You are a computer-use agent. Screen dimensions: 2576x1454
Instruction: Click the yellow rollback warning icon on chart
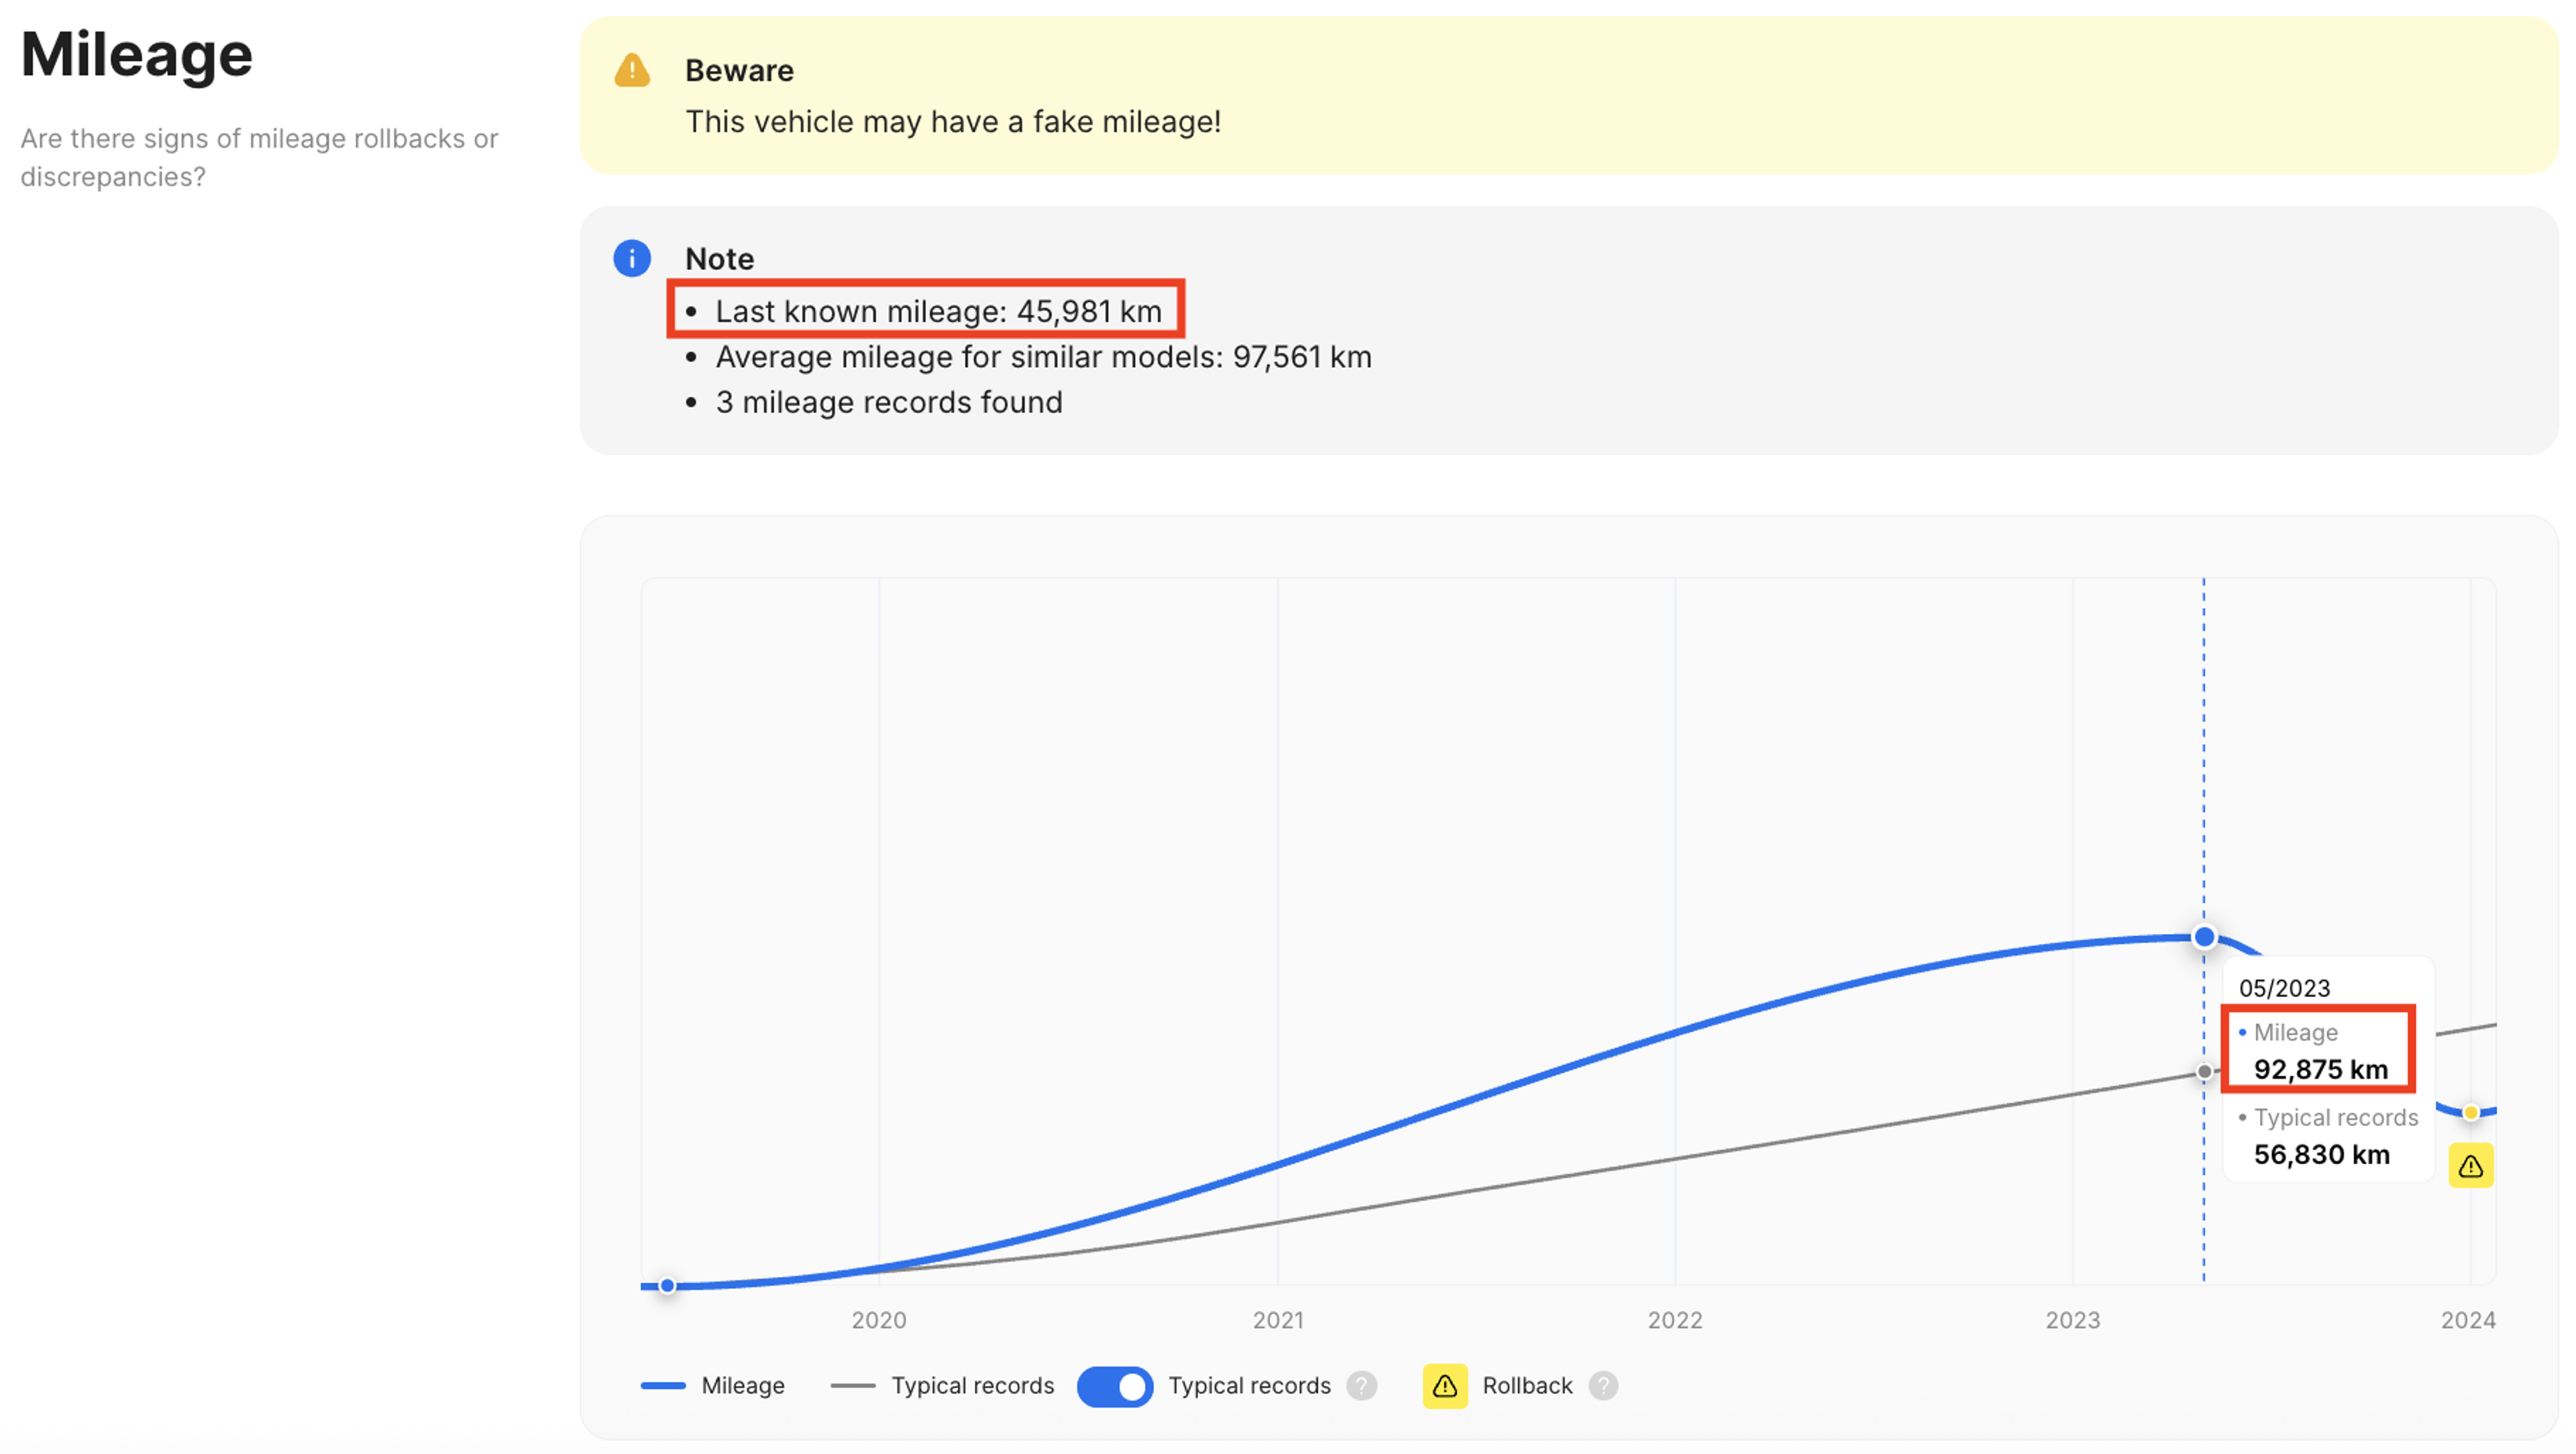(x=2470, y=1165)
